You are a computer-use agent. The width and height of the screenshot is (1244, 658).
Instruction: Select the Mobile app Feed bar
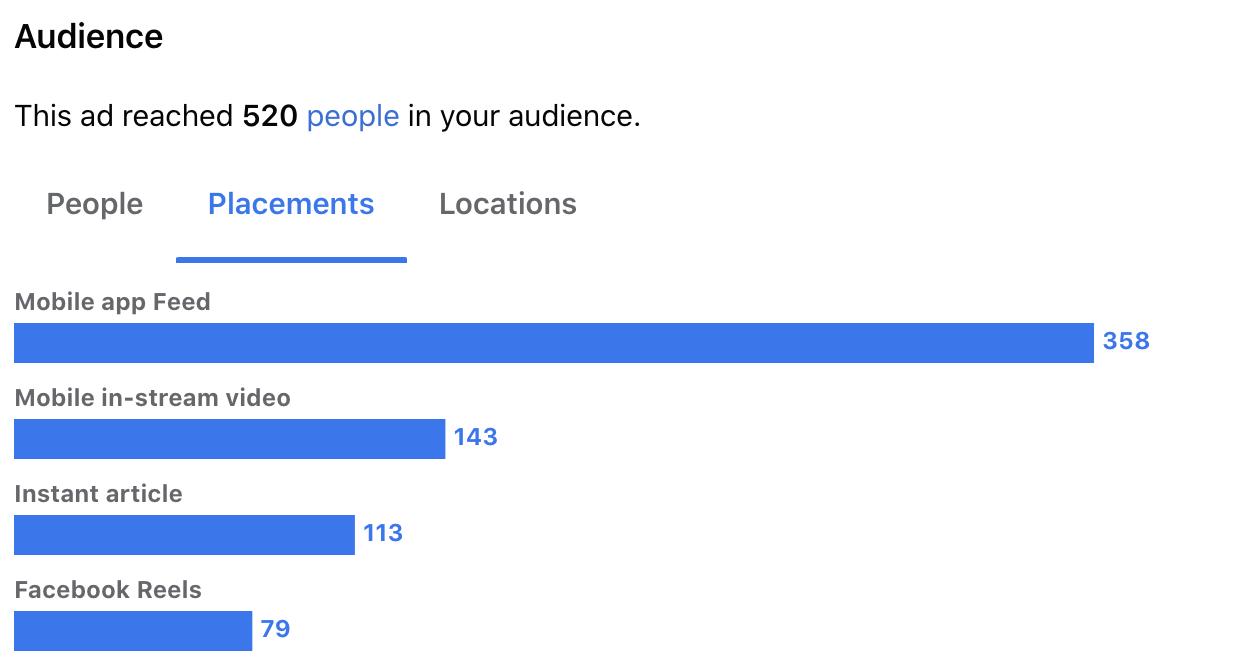(554, 342)
